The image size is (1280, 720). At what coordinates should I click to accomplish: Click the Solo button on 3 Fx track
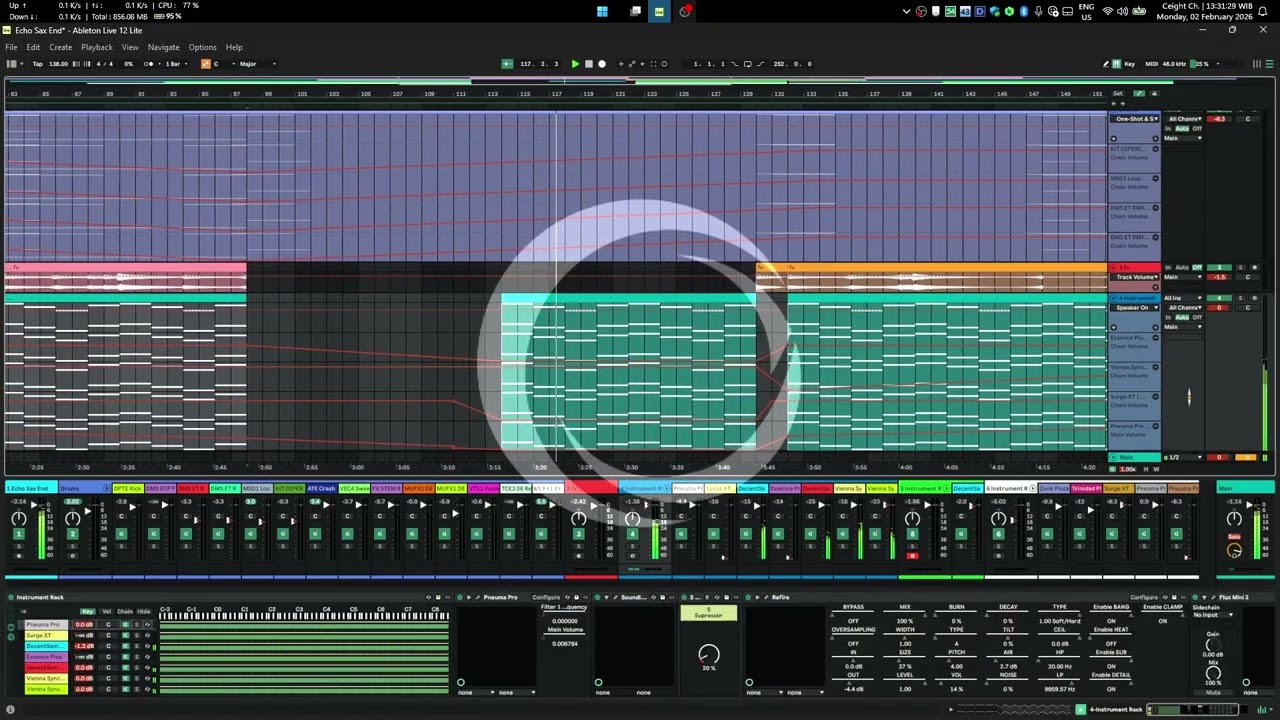point(1241,268)
